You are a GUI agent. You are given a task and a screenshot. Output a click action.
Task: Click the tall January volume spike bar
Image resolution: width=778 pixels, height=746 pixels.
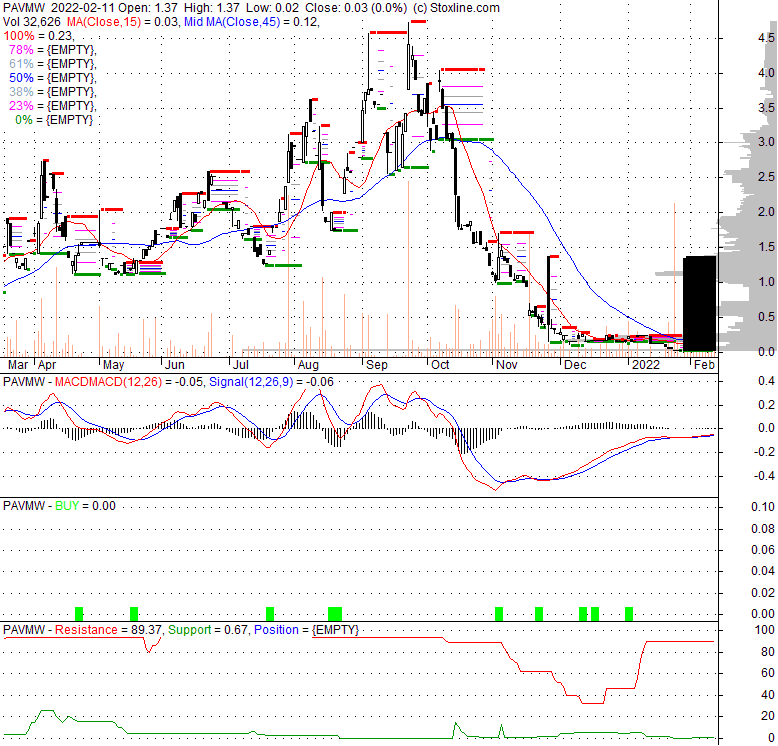(674, 280)
